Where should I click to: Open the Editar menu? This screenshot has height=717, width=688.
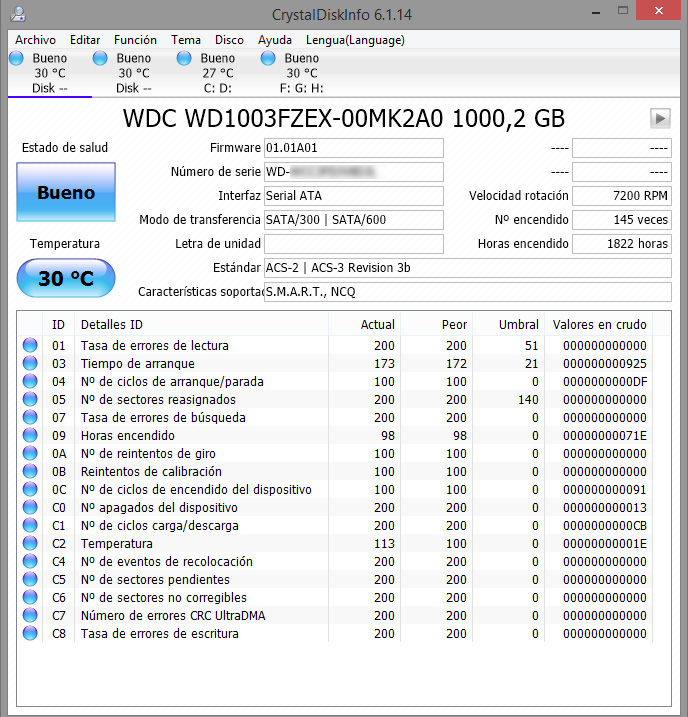pyautogui.click(x=85, y=40)
